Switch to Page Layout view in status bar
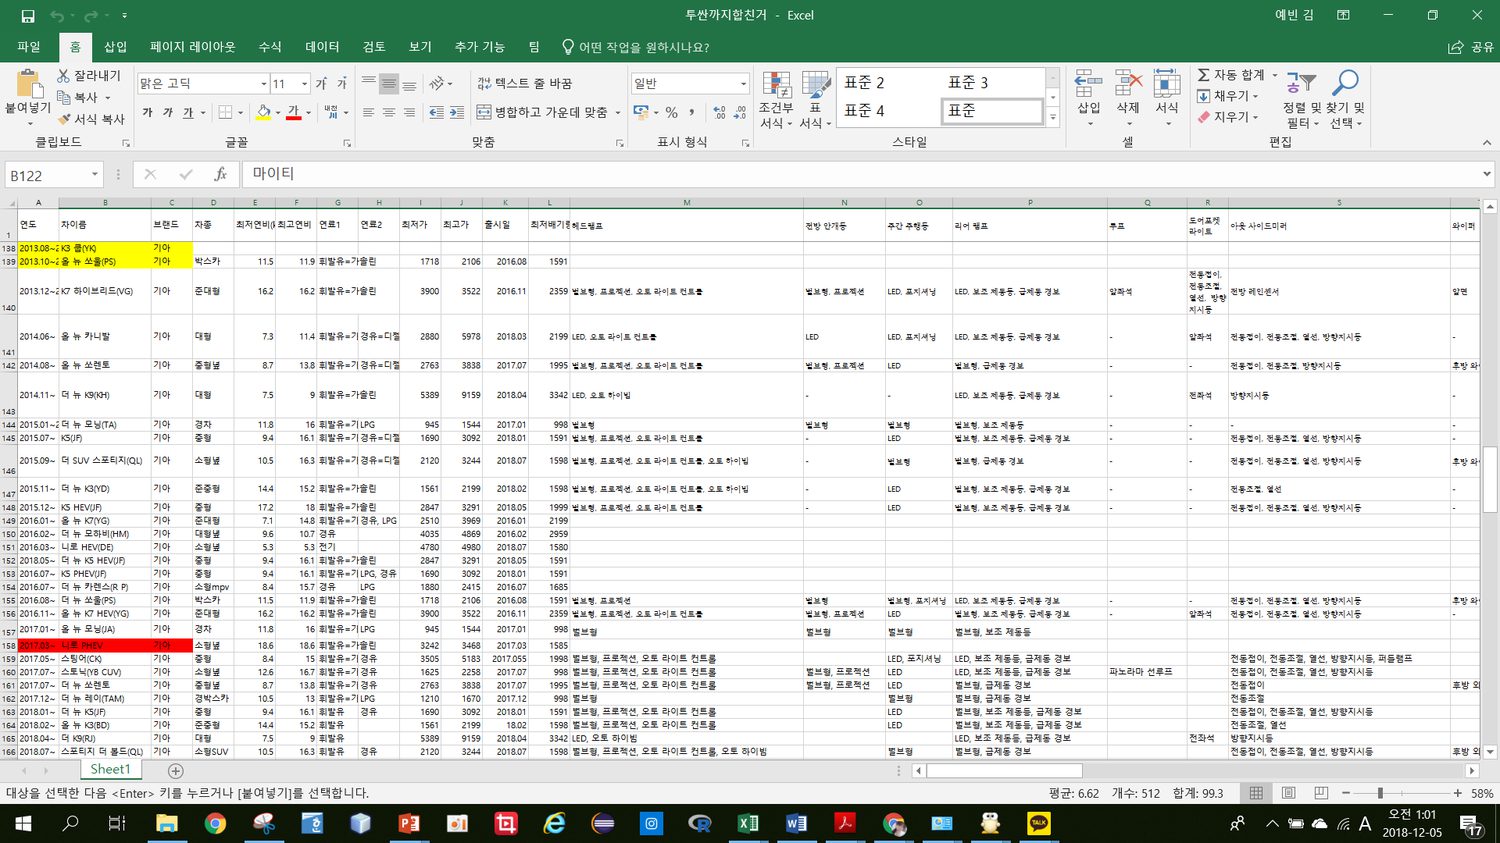The width and height of the screenshot is (1500, 843). pyautogui.click(x=1288, y=793)
